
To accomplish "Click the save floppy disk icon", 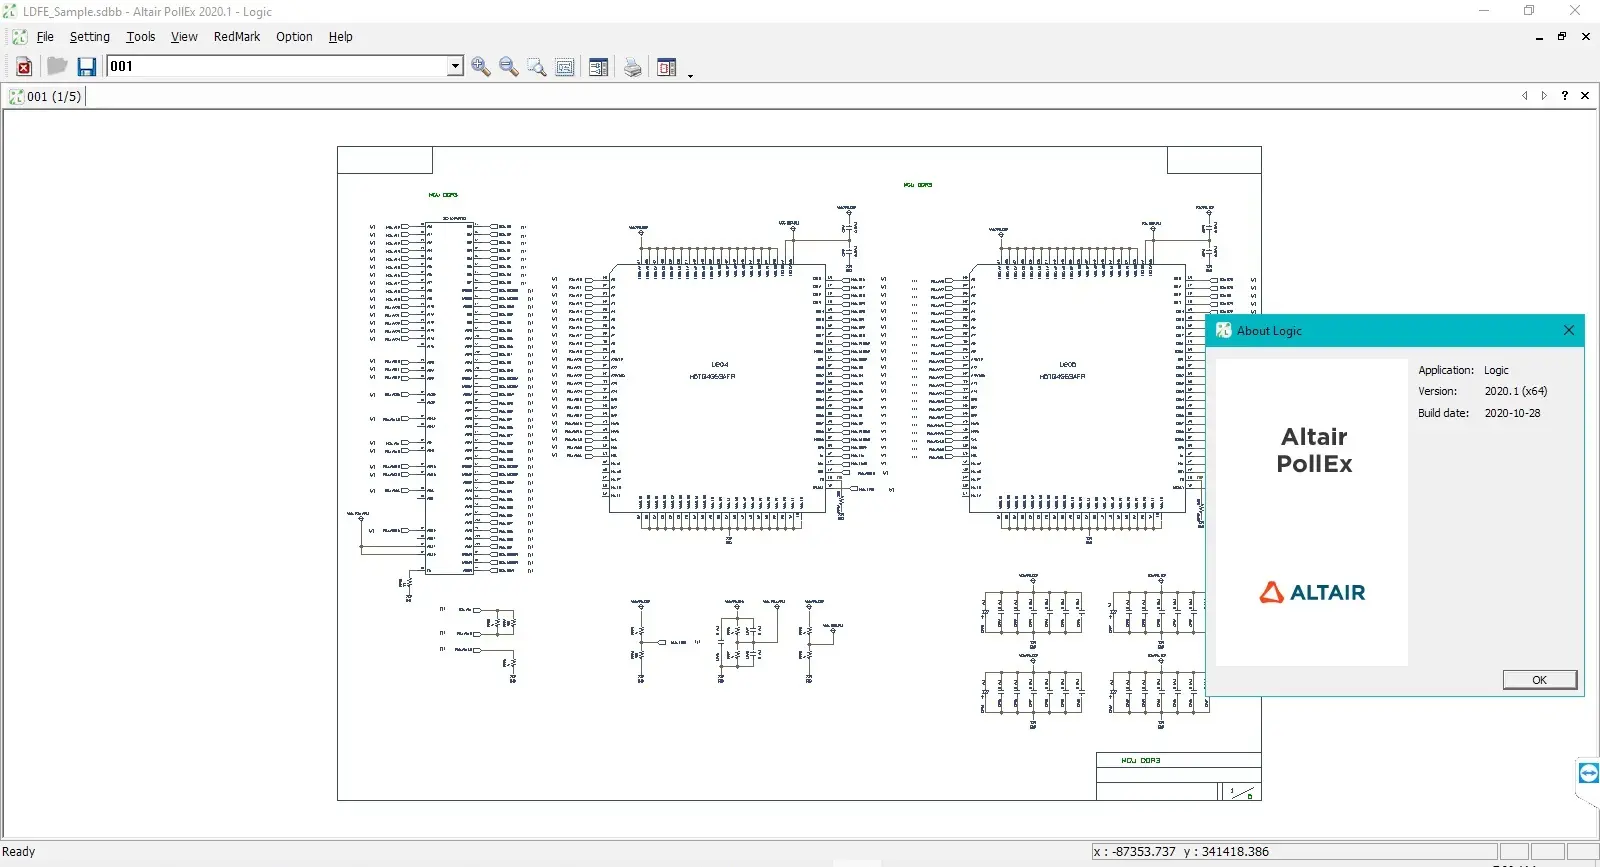I will point(87,67).
